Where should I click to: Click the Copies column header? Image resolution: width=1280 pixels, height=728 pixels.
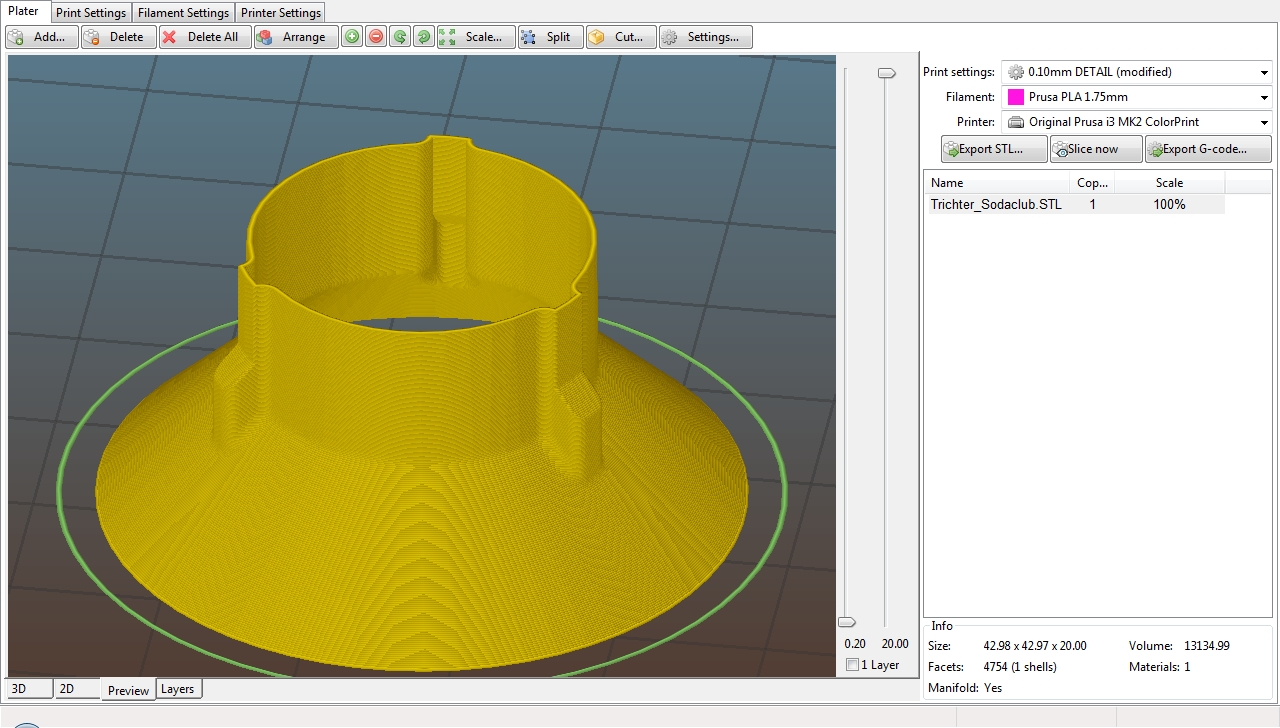tap(1092, 183)
